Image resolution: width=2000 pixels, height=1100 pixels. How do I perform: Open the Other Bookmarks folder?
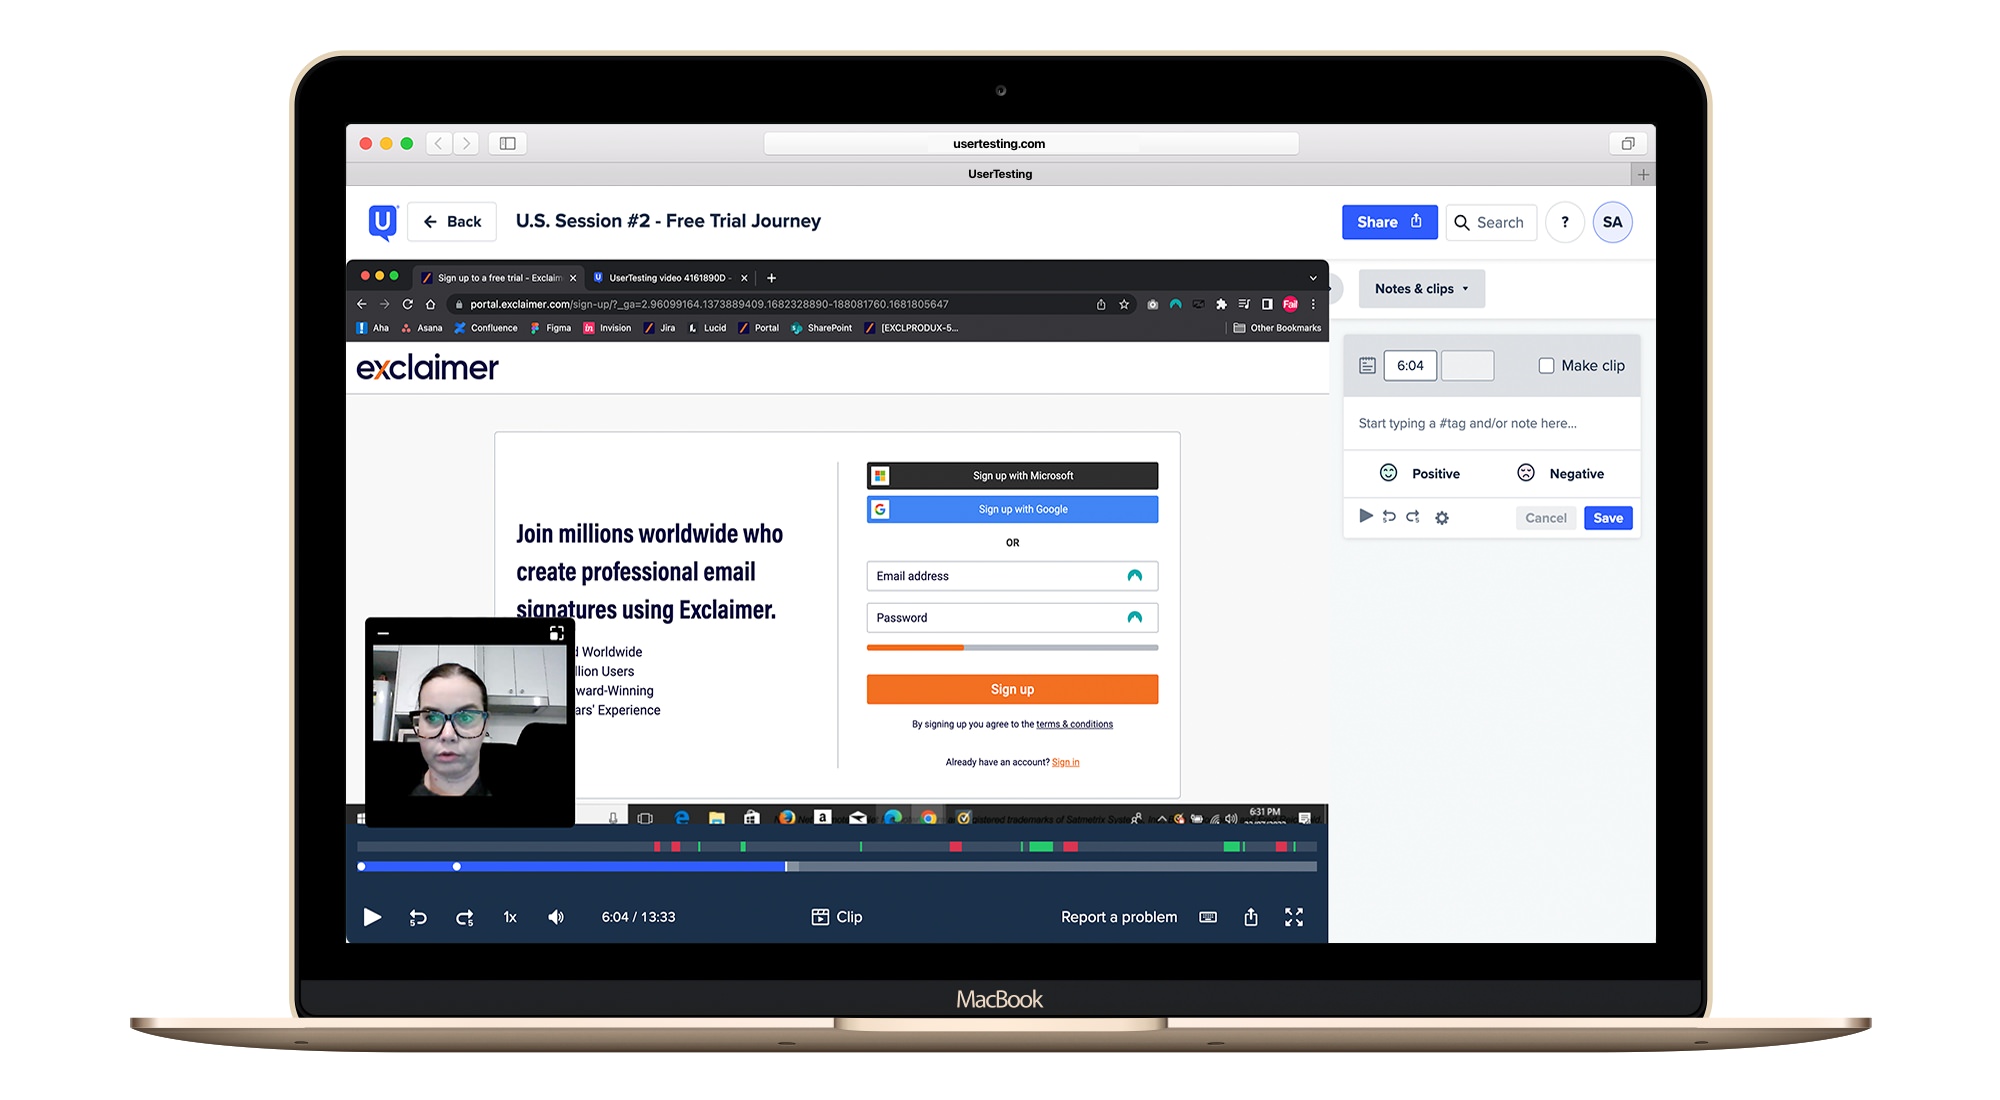[x=1277, y=328]
